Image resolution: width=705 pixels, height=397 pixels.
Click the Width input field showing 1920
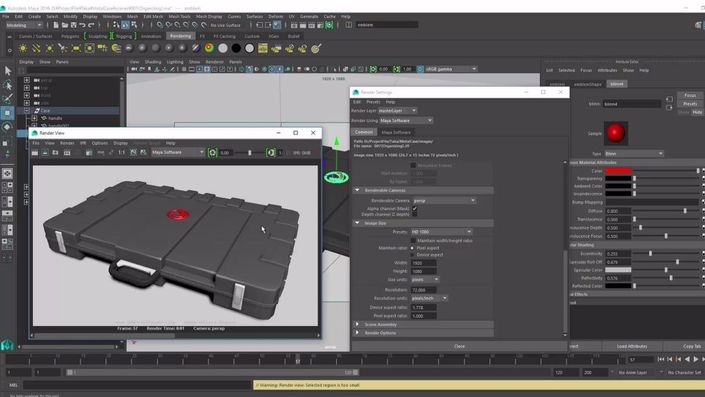point(424,263)
